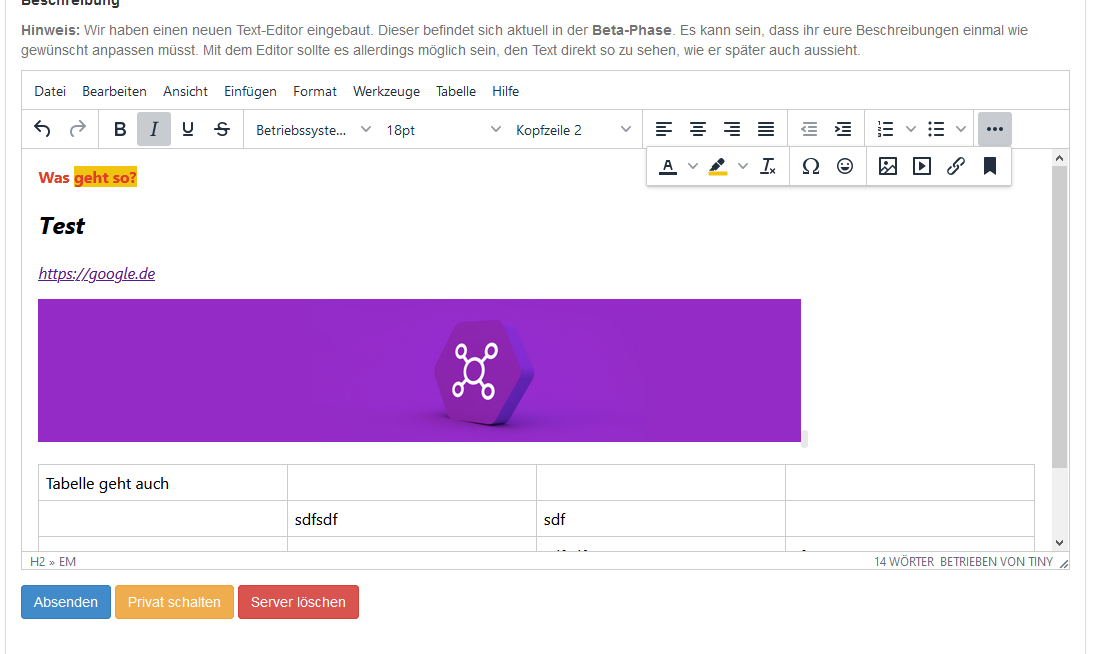Open the Tabelle menu

456,91
